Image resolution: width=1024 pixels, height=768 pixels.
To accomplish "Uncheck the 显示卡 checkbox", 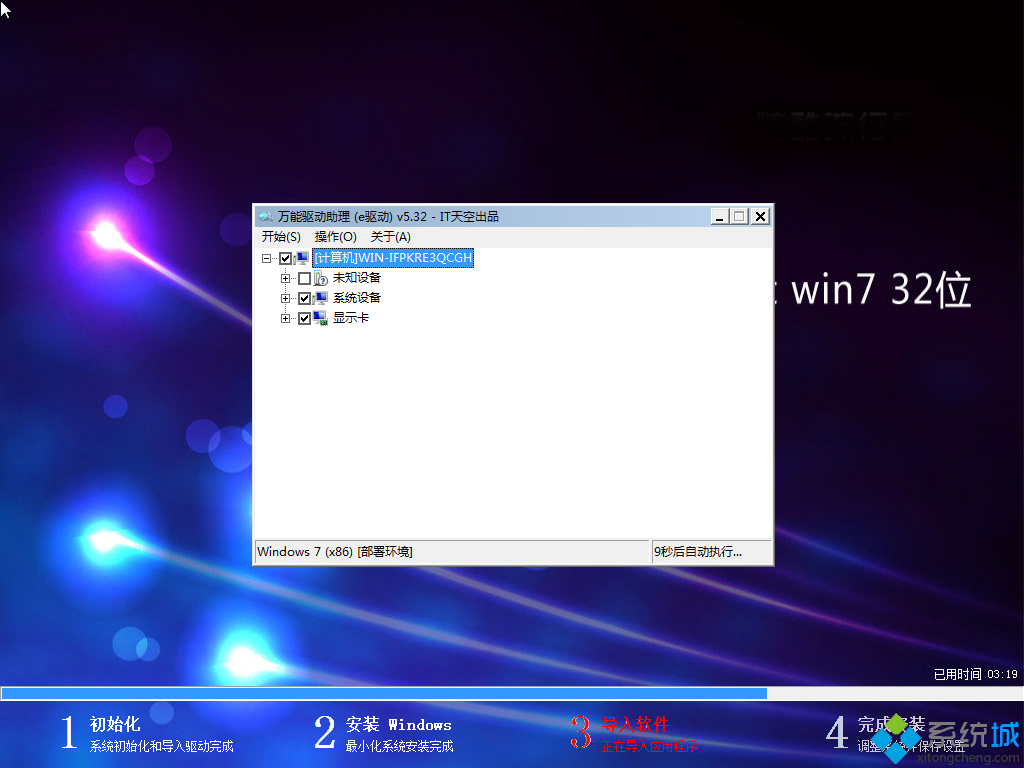I will click(x=305, y=318).
